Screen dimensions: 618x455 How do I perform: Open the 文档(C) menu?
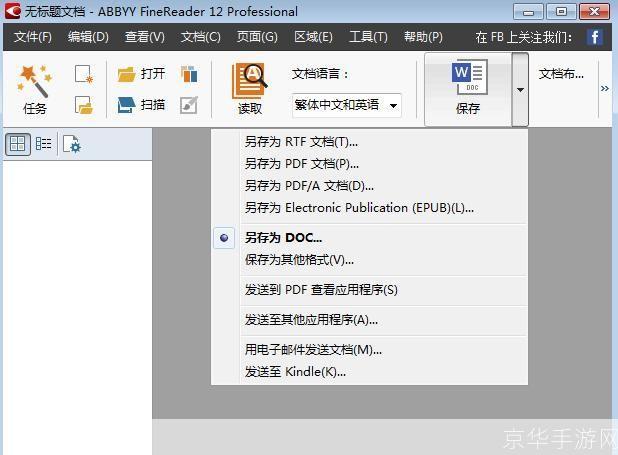click(x=201, y=37)
